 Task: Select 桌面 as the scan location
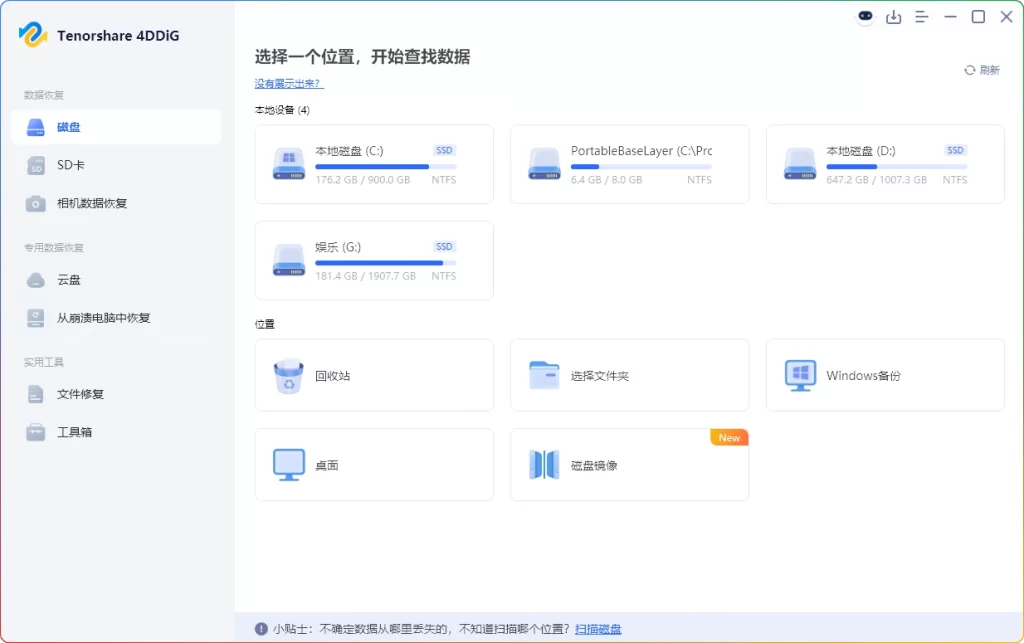pyautogui.click(x=374, y=464)
